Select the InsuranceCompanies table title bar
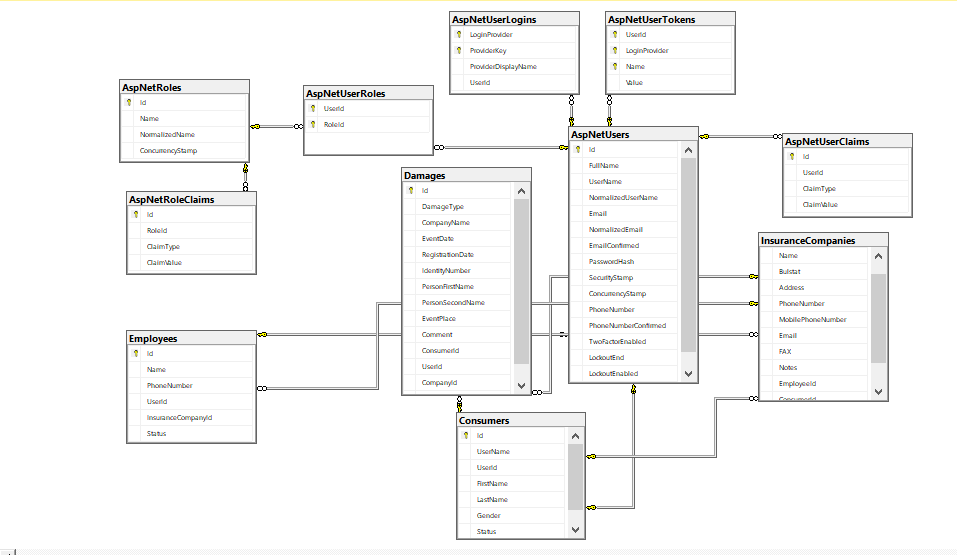The width and height of the screenshot is (957, 555). [x=823, y=241]
